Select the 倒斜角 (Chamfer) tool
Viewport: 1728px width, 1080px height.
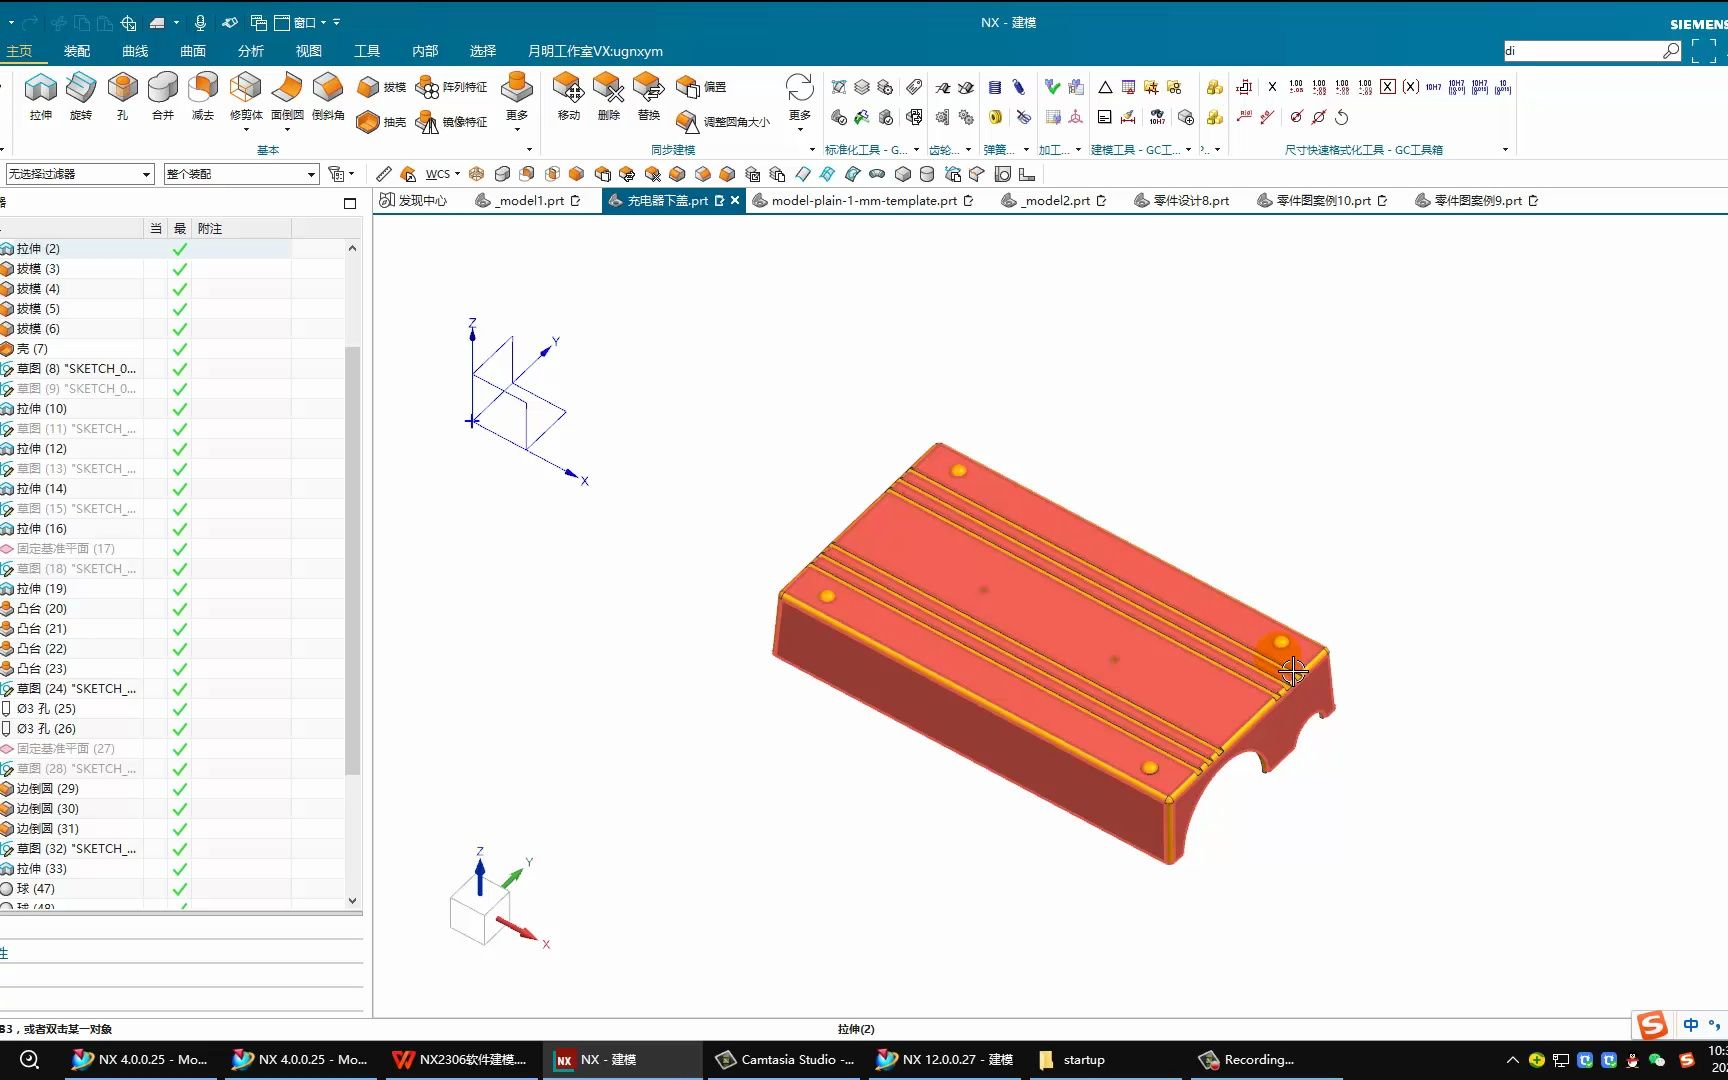tap(328, 97)
